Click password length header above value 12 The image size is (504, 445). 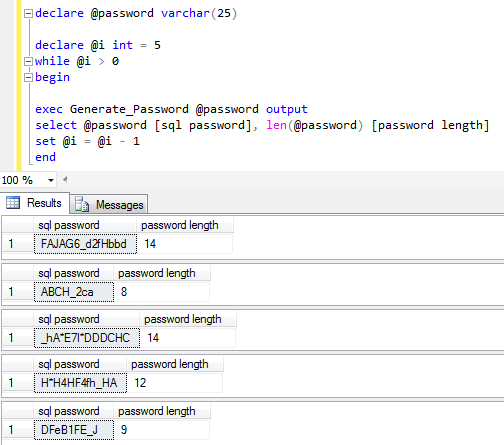(175, 364)
